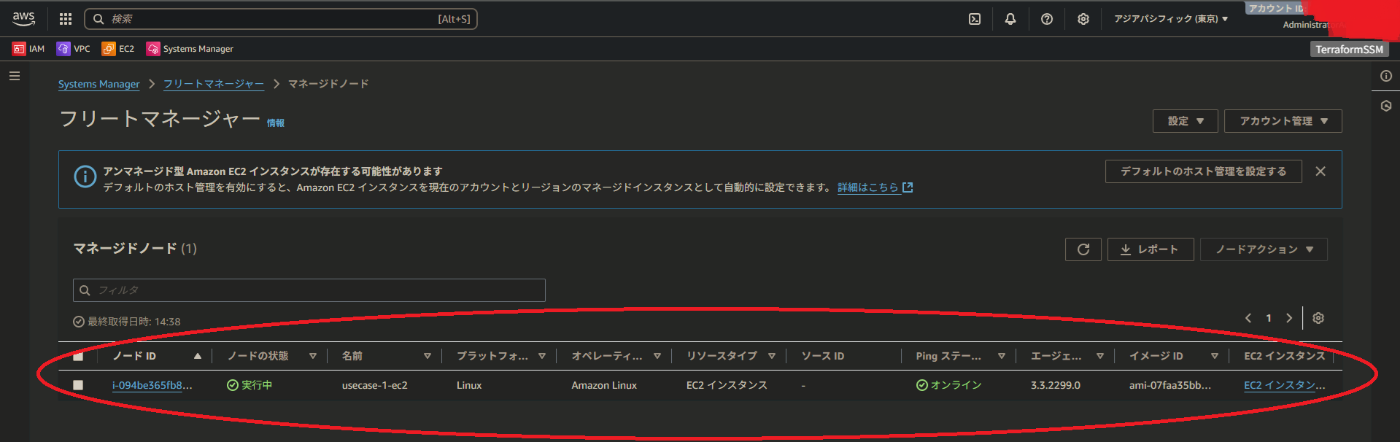
Task: Open the EC2 インスタンス link in row
Action: click(1284, 385)
